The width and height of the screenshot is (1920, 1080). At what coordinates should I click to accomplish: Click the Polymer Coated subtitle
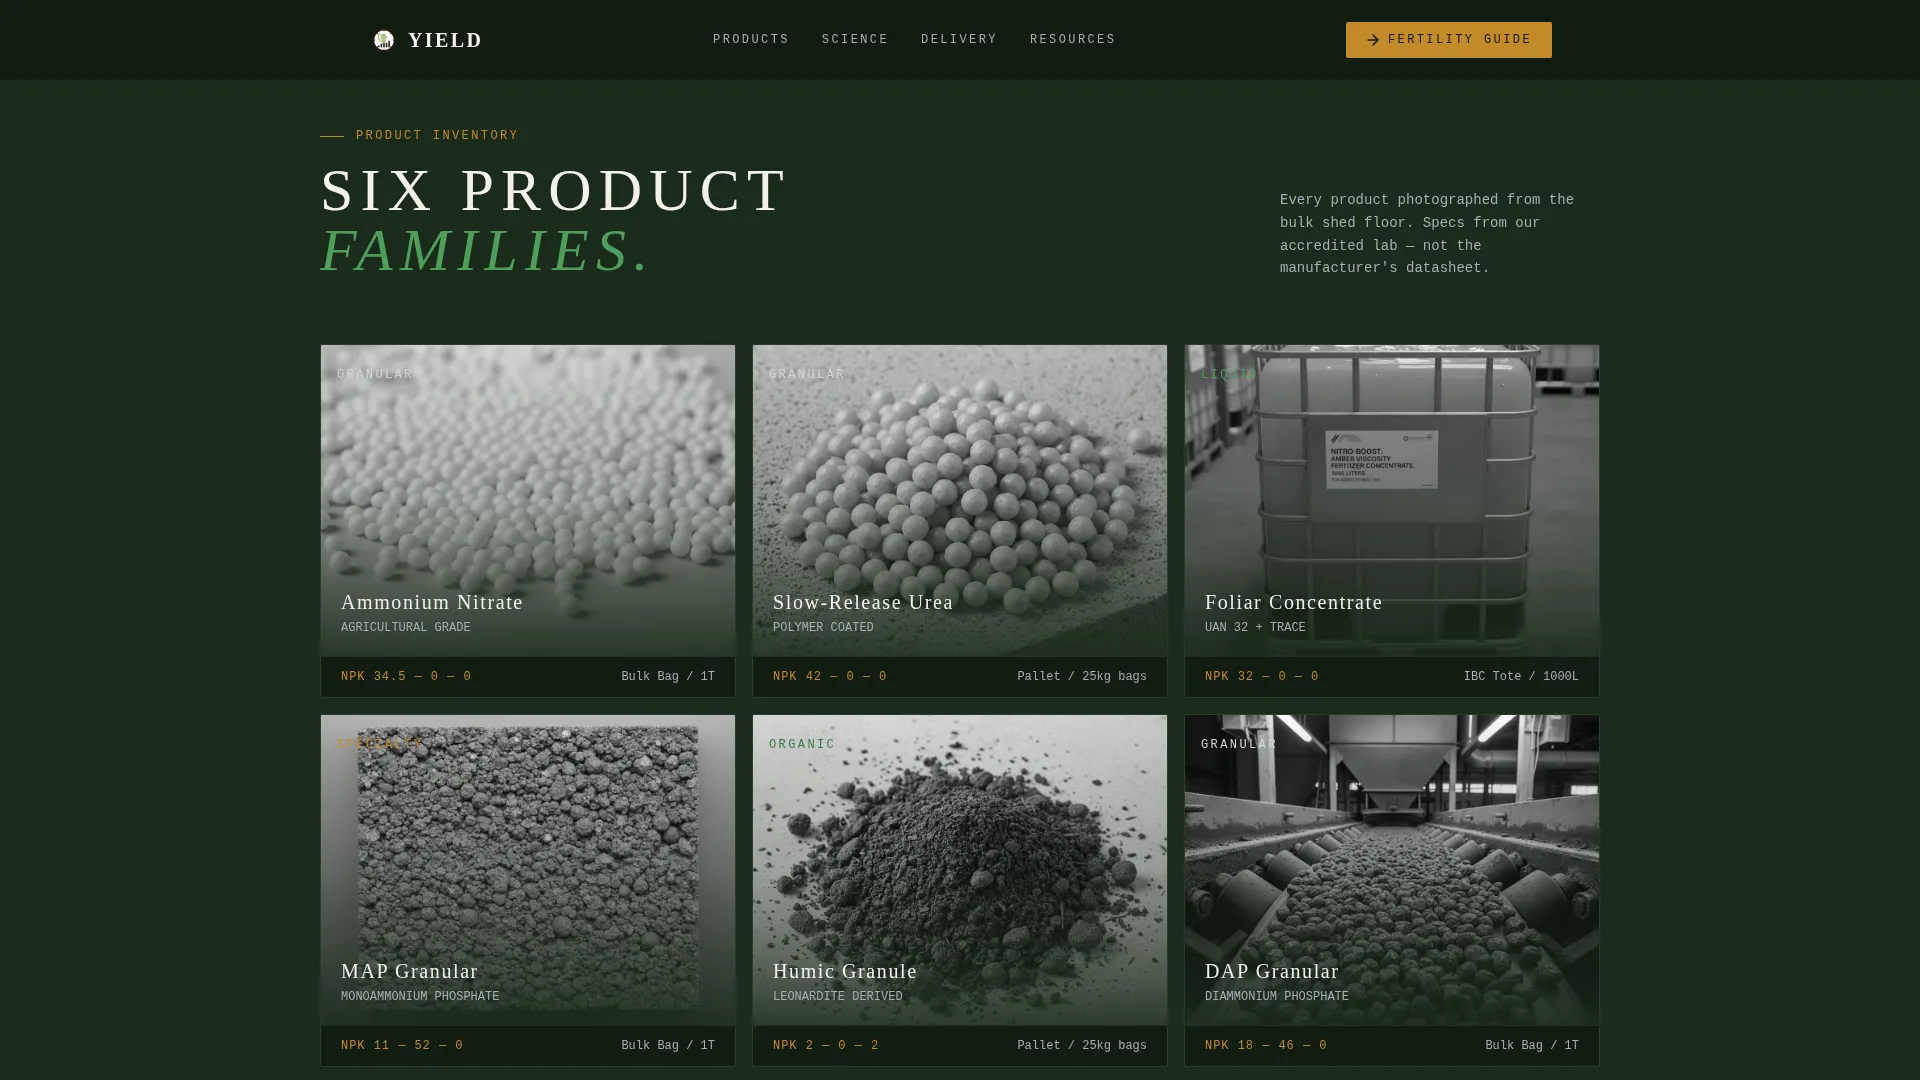[823, 628]
